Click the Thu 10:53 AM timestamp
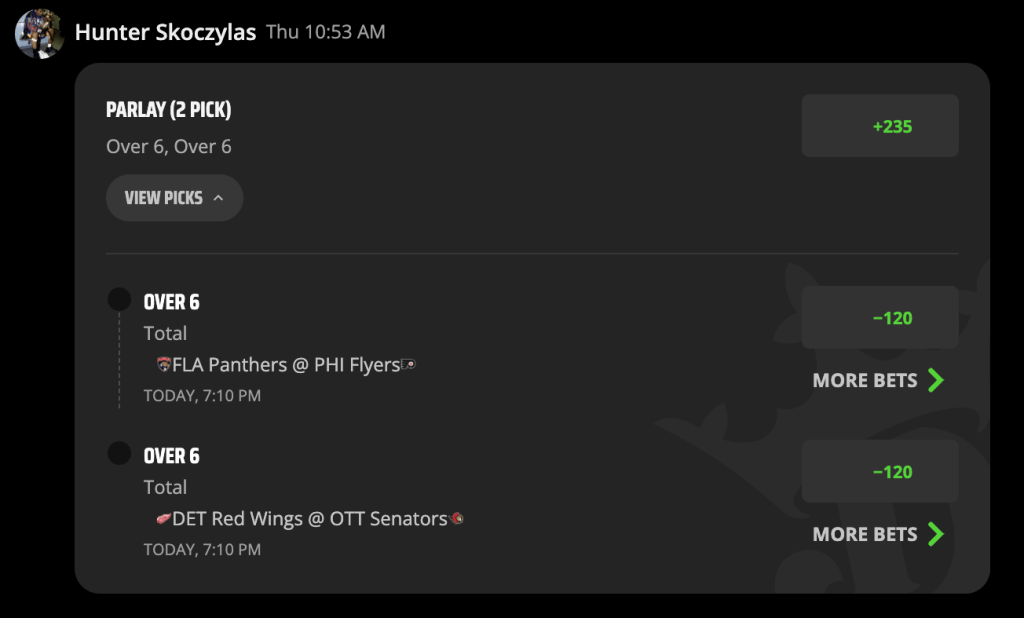Viewport: 1024px width, 618px height. 326,32
